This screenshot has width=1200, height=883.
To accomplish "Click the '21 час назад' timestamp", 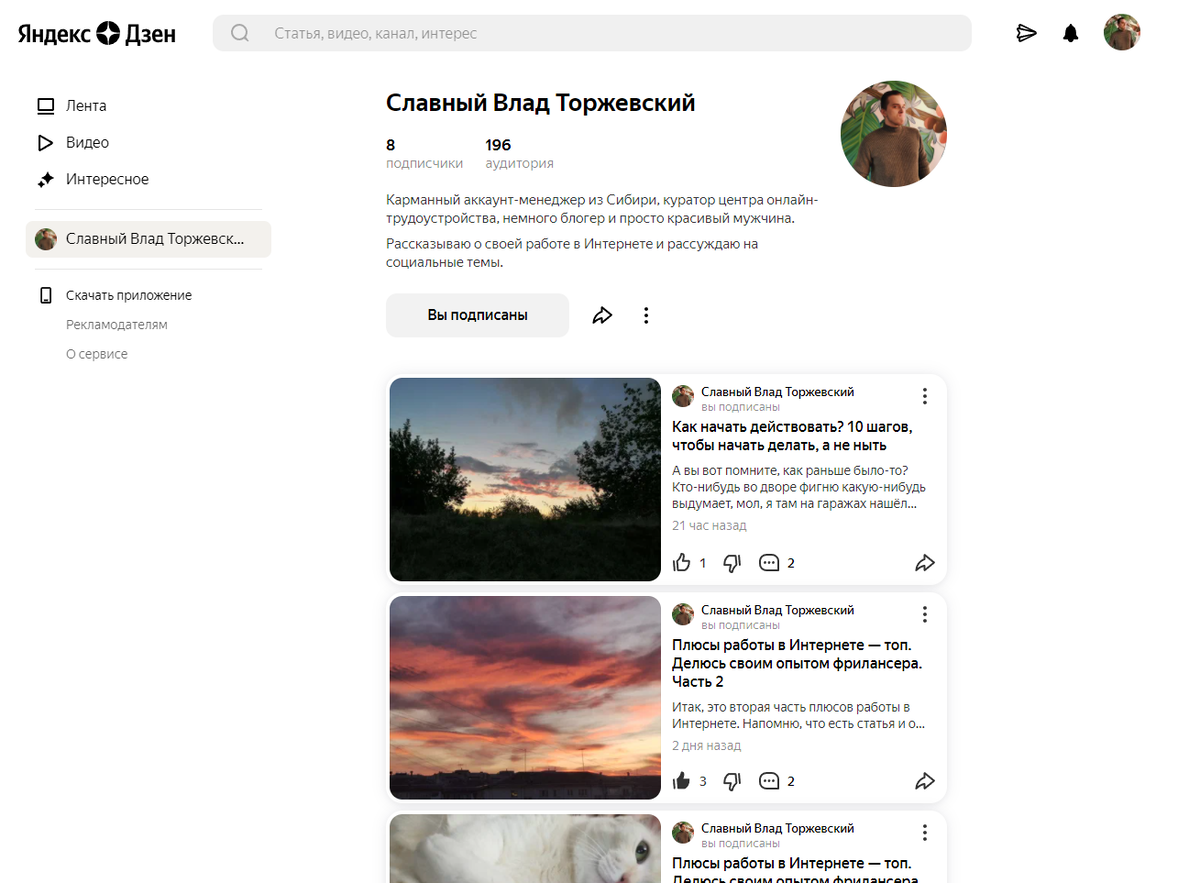I will point(709,525).
